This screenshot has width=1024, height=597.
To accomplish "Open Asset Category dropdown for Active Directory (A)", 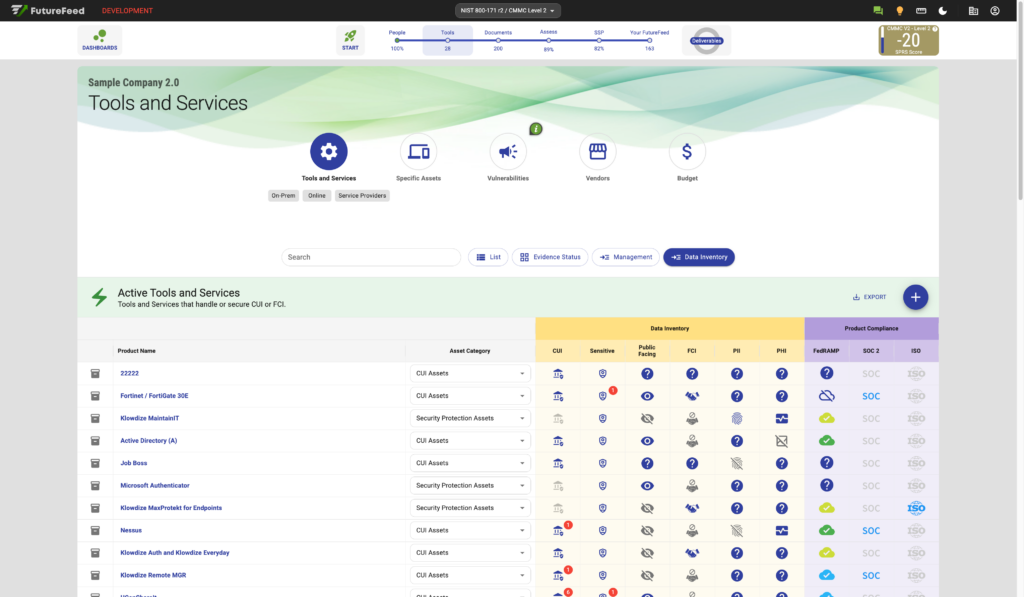I will click(x=470, y=440).
